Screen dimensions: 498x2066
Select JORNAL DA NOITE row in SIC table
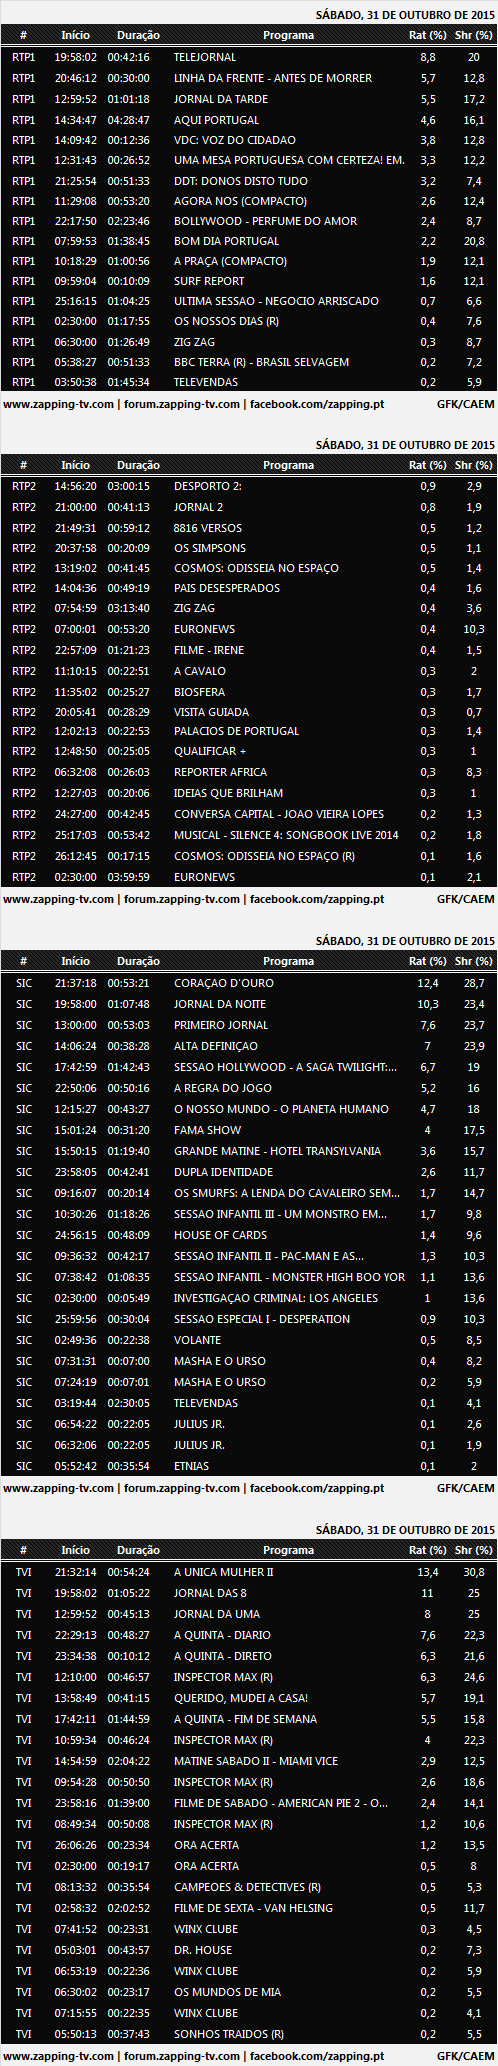pos(249,1004)
